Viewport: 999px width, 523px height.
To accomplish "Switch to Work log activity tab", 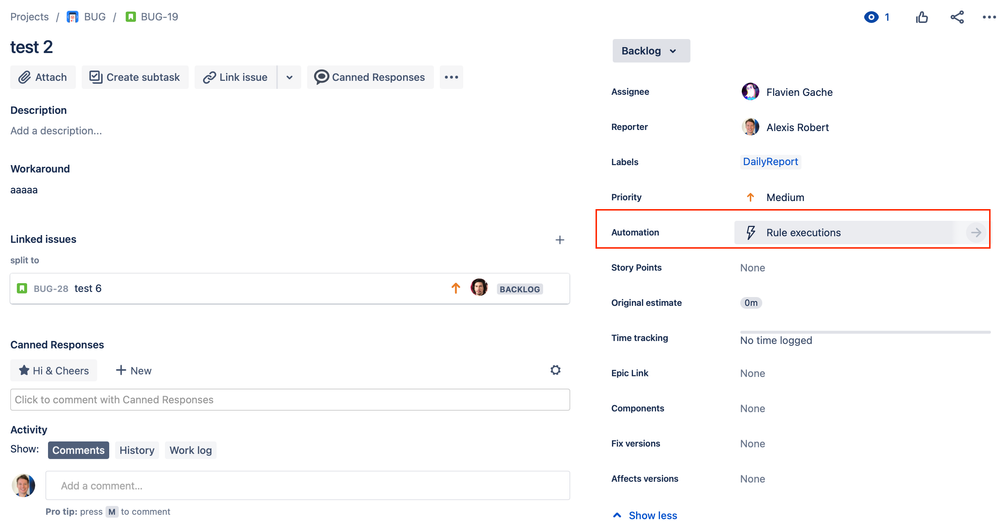I will (x=190, y=450).
